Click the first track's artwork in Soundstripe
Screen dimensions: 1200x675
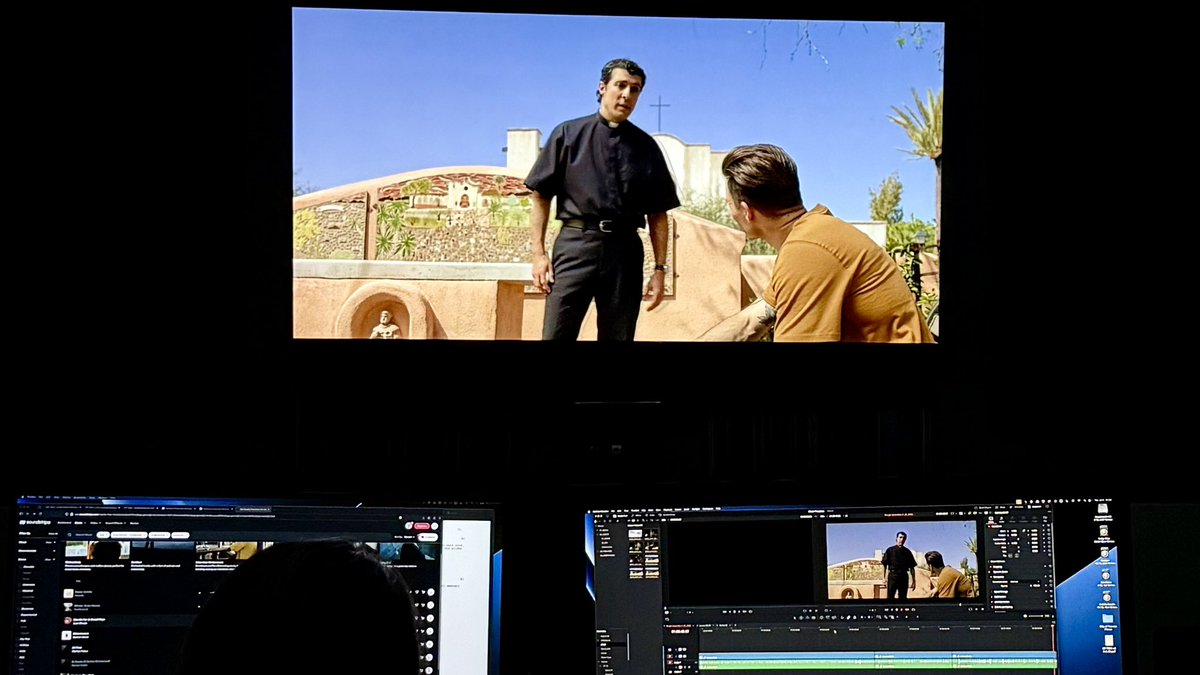pos(68,593)
